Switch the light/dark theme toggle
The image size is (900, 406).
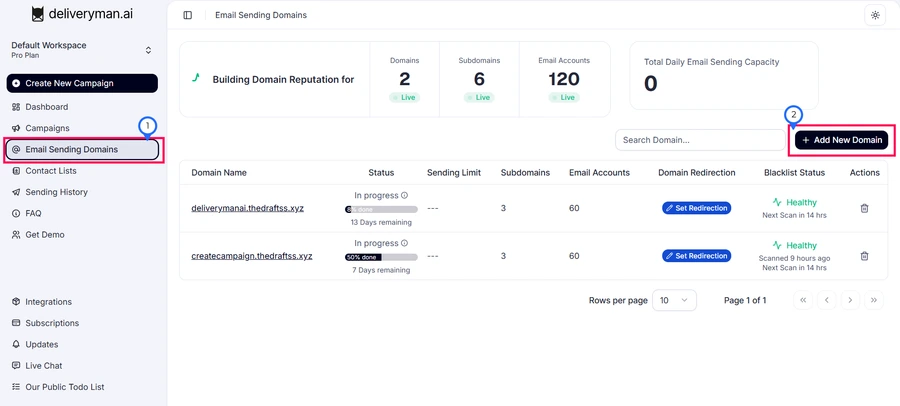(875, 15)
